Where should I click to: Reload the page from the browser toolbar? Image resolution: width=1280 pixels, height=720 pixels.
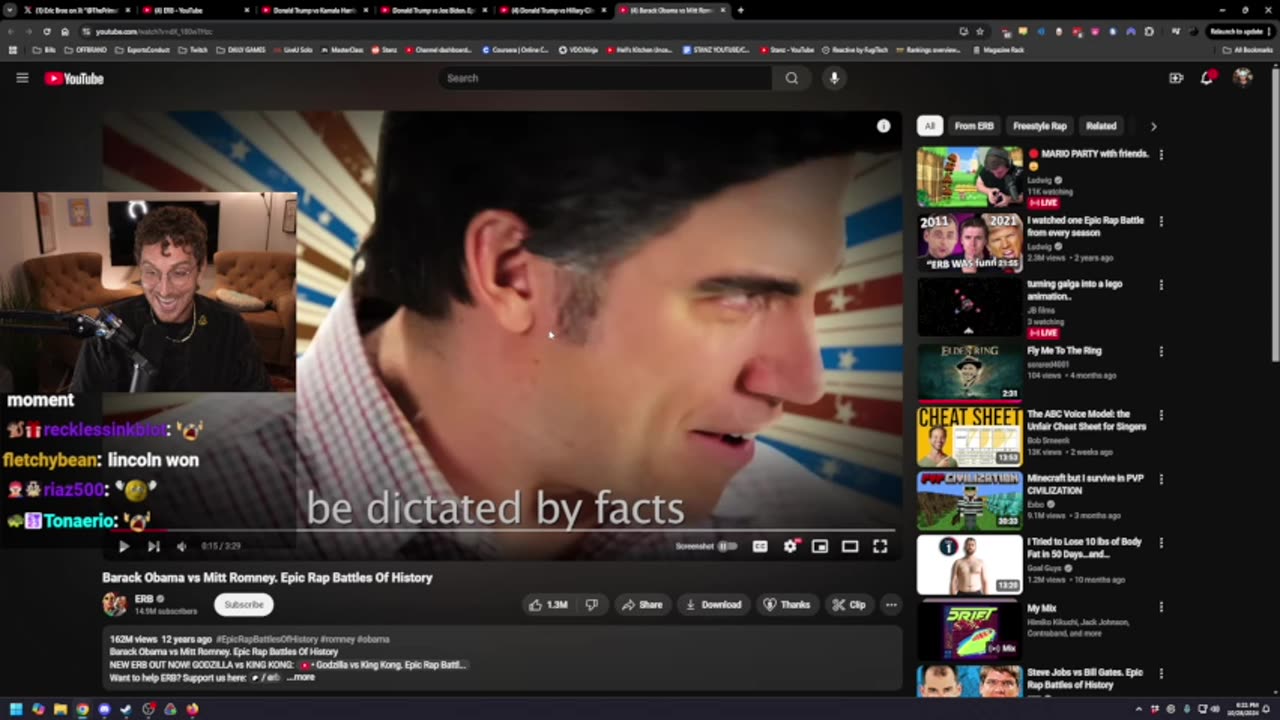point(46,31)
